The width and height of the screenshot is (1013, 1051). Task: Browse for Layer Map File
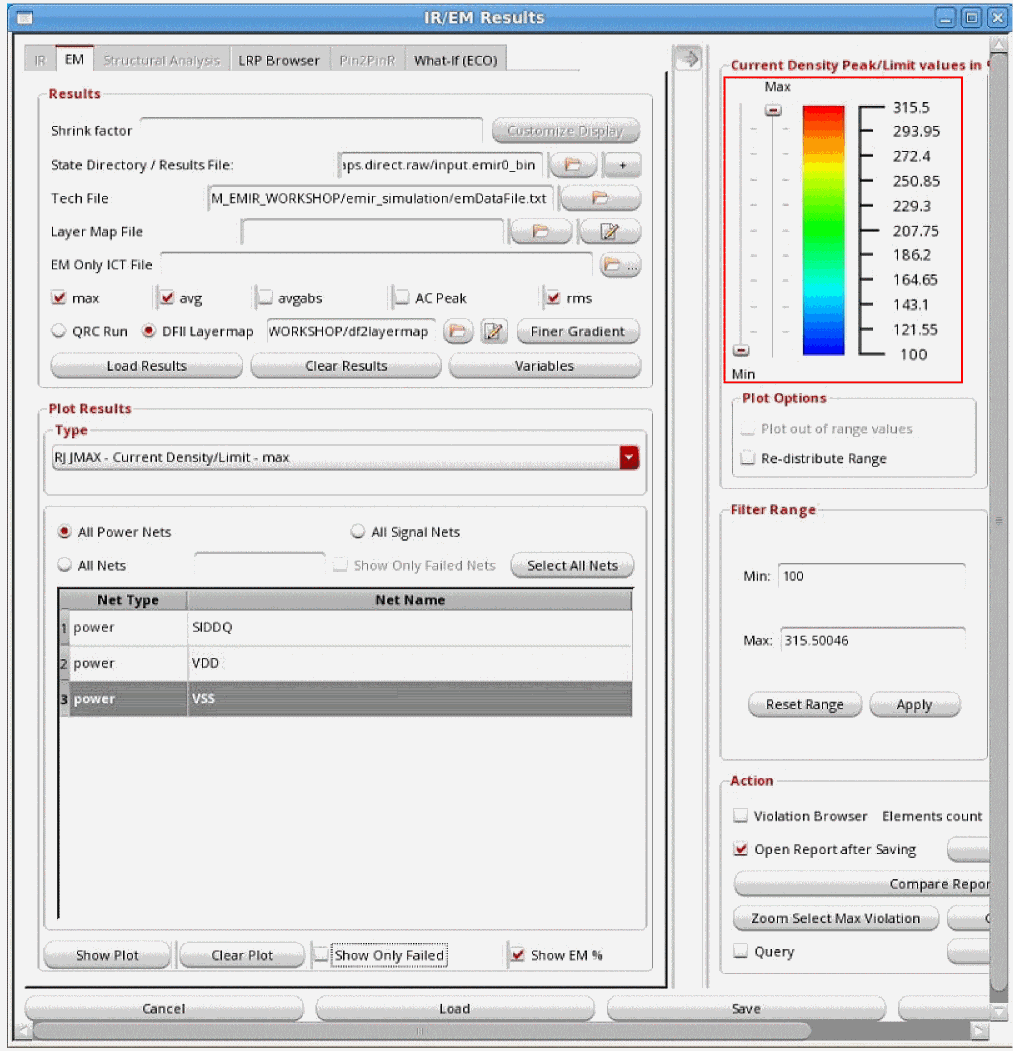tap(540, 232)
